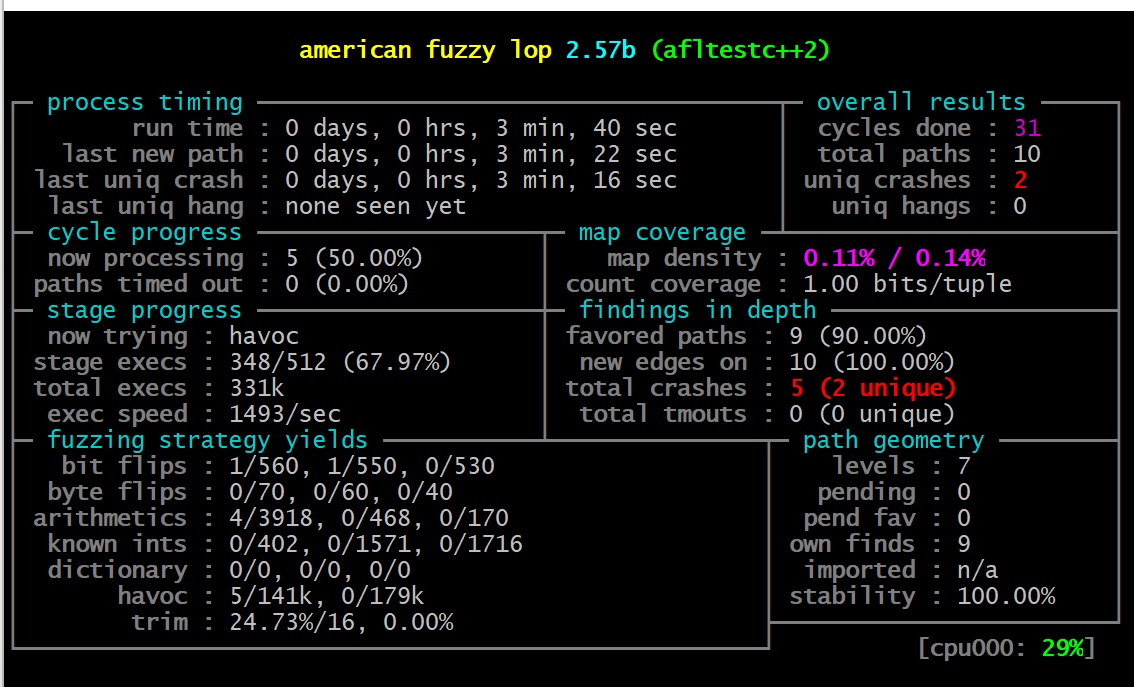
Task: Select levels value '7'
Action: pos(964,467)
